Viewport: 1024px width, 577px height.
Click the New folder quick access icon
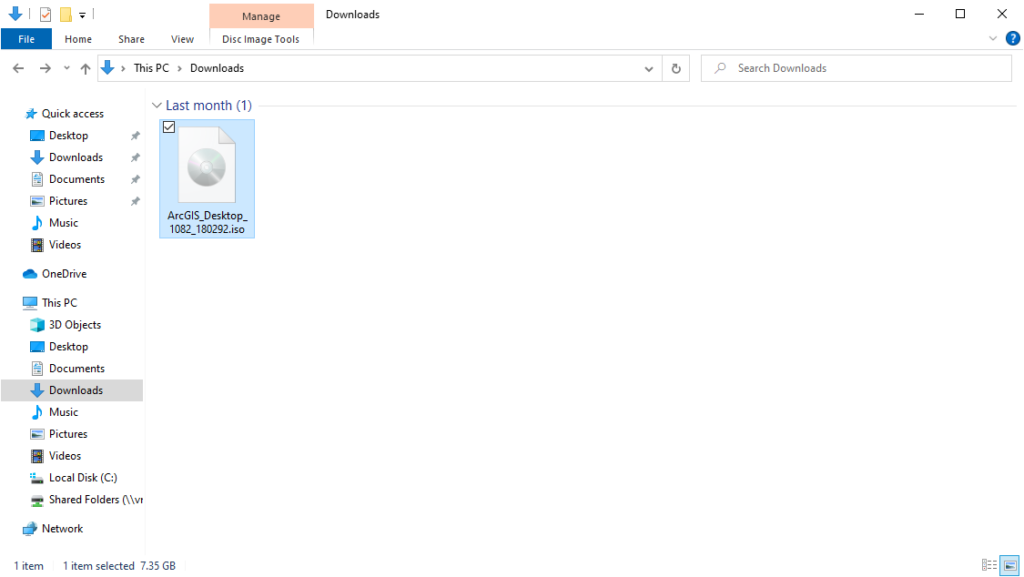[65, 14]
